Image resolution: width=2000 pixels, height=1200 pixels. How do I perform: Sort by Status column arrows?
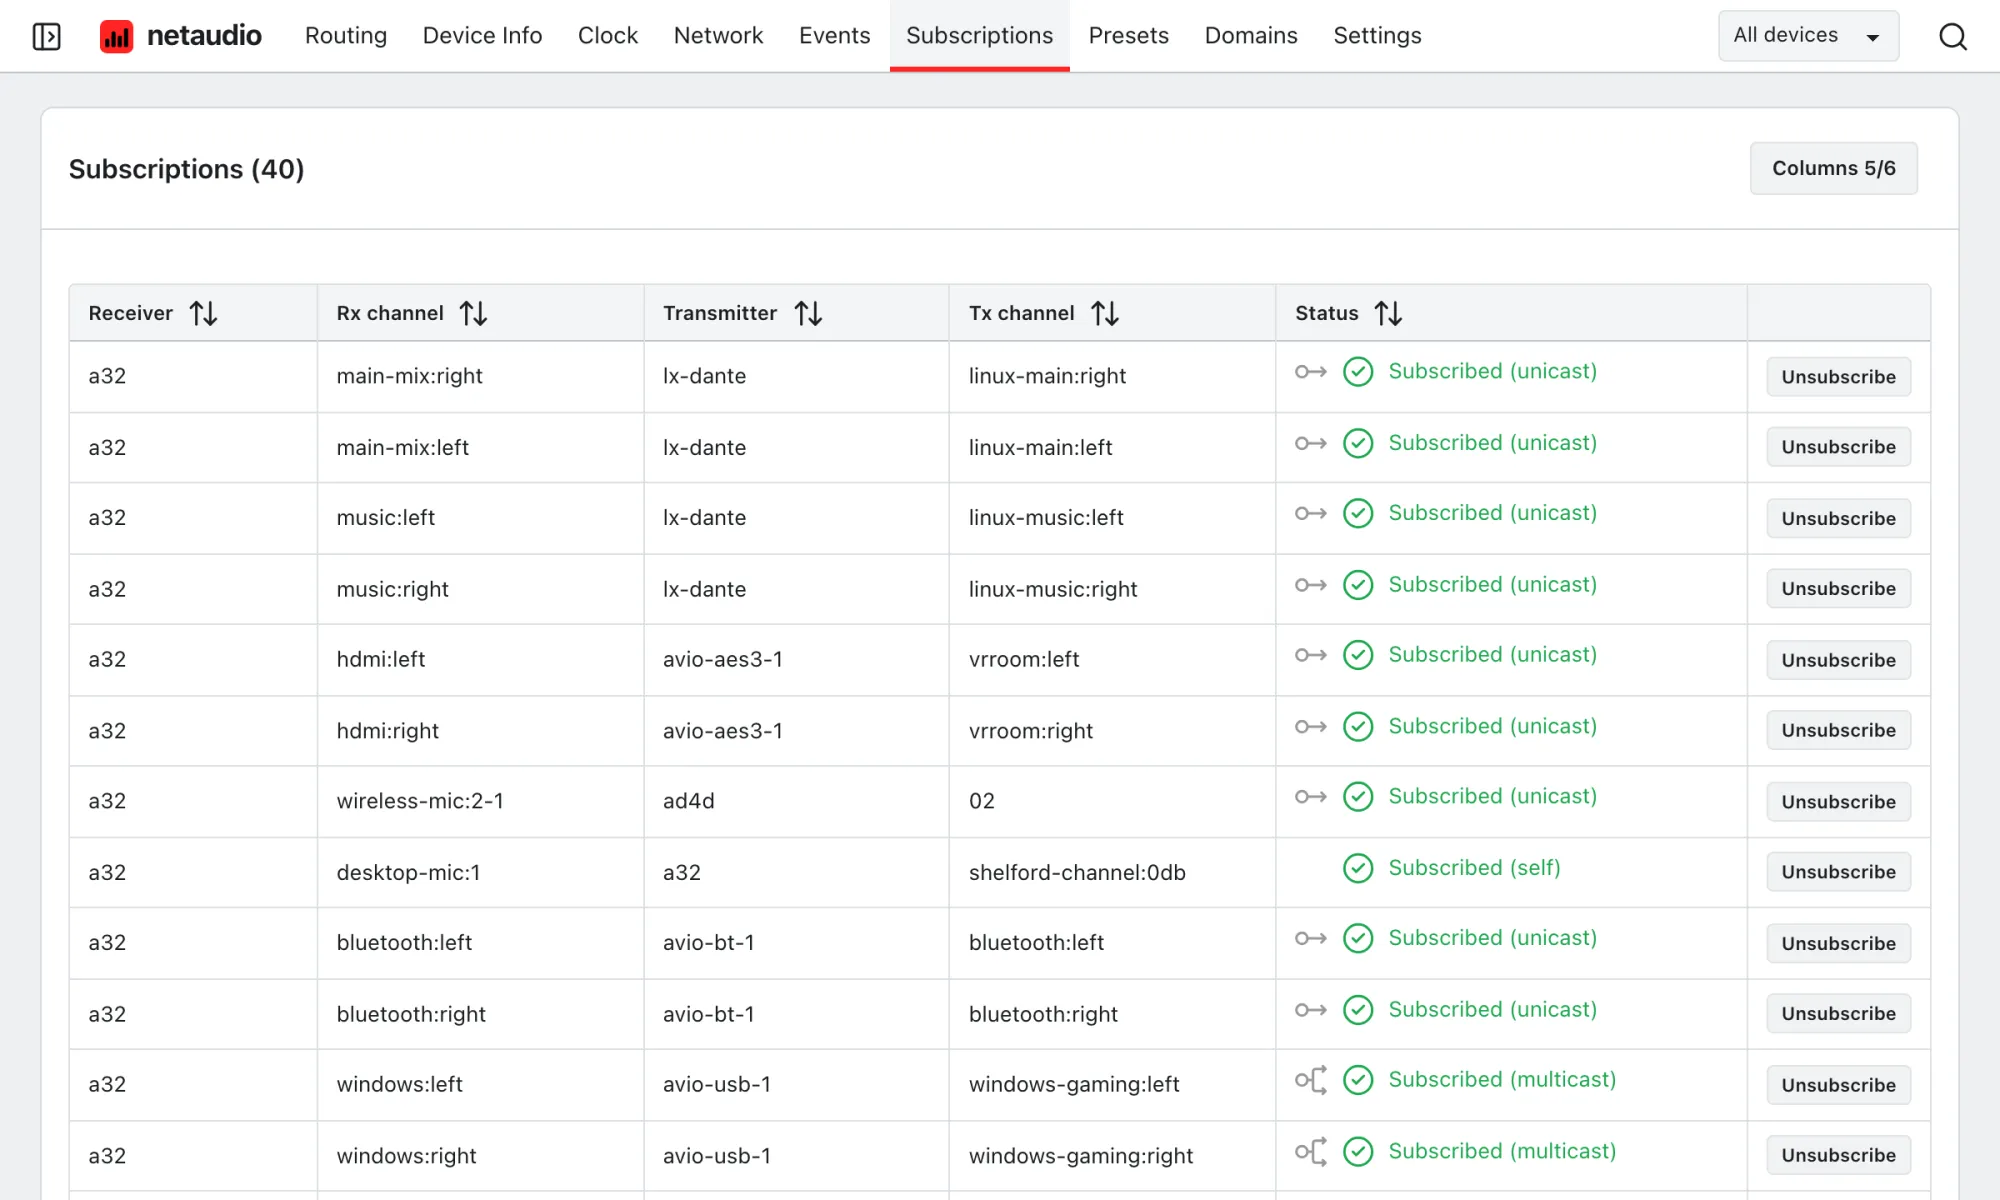[1389, 314]
